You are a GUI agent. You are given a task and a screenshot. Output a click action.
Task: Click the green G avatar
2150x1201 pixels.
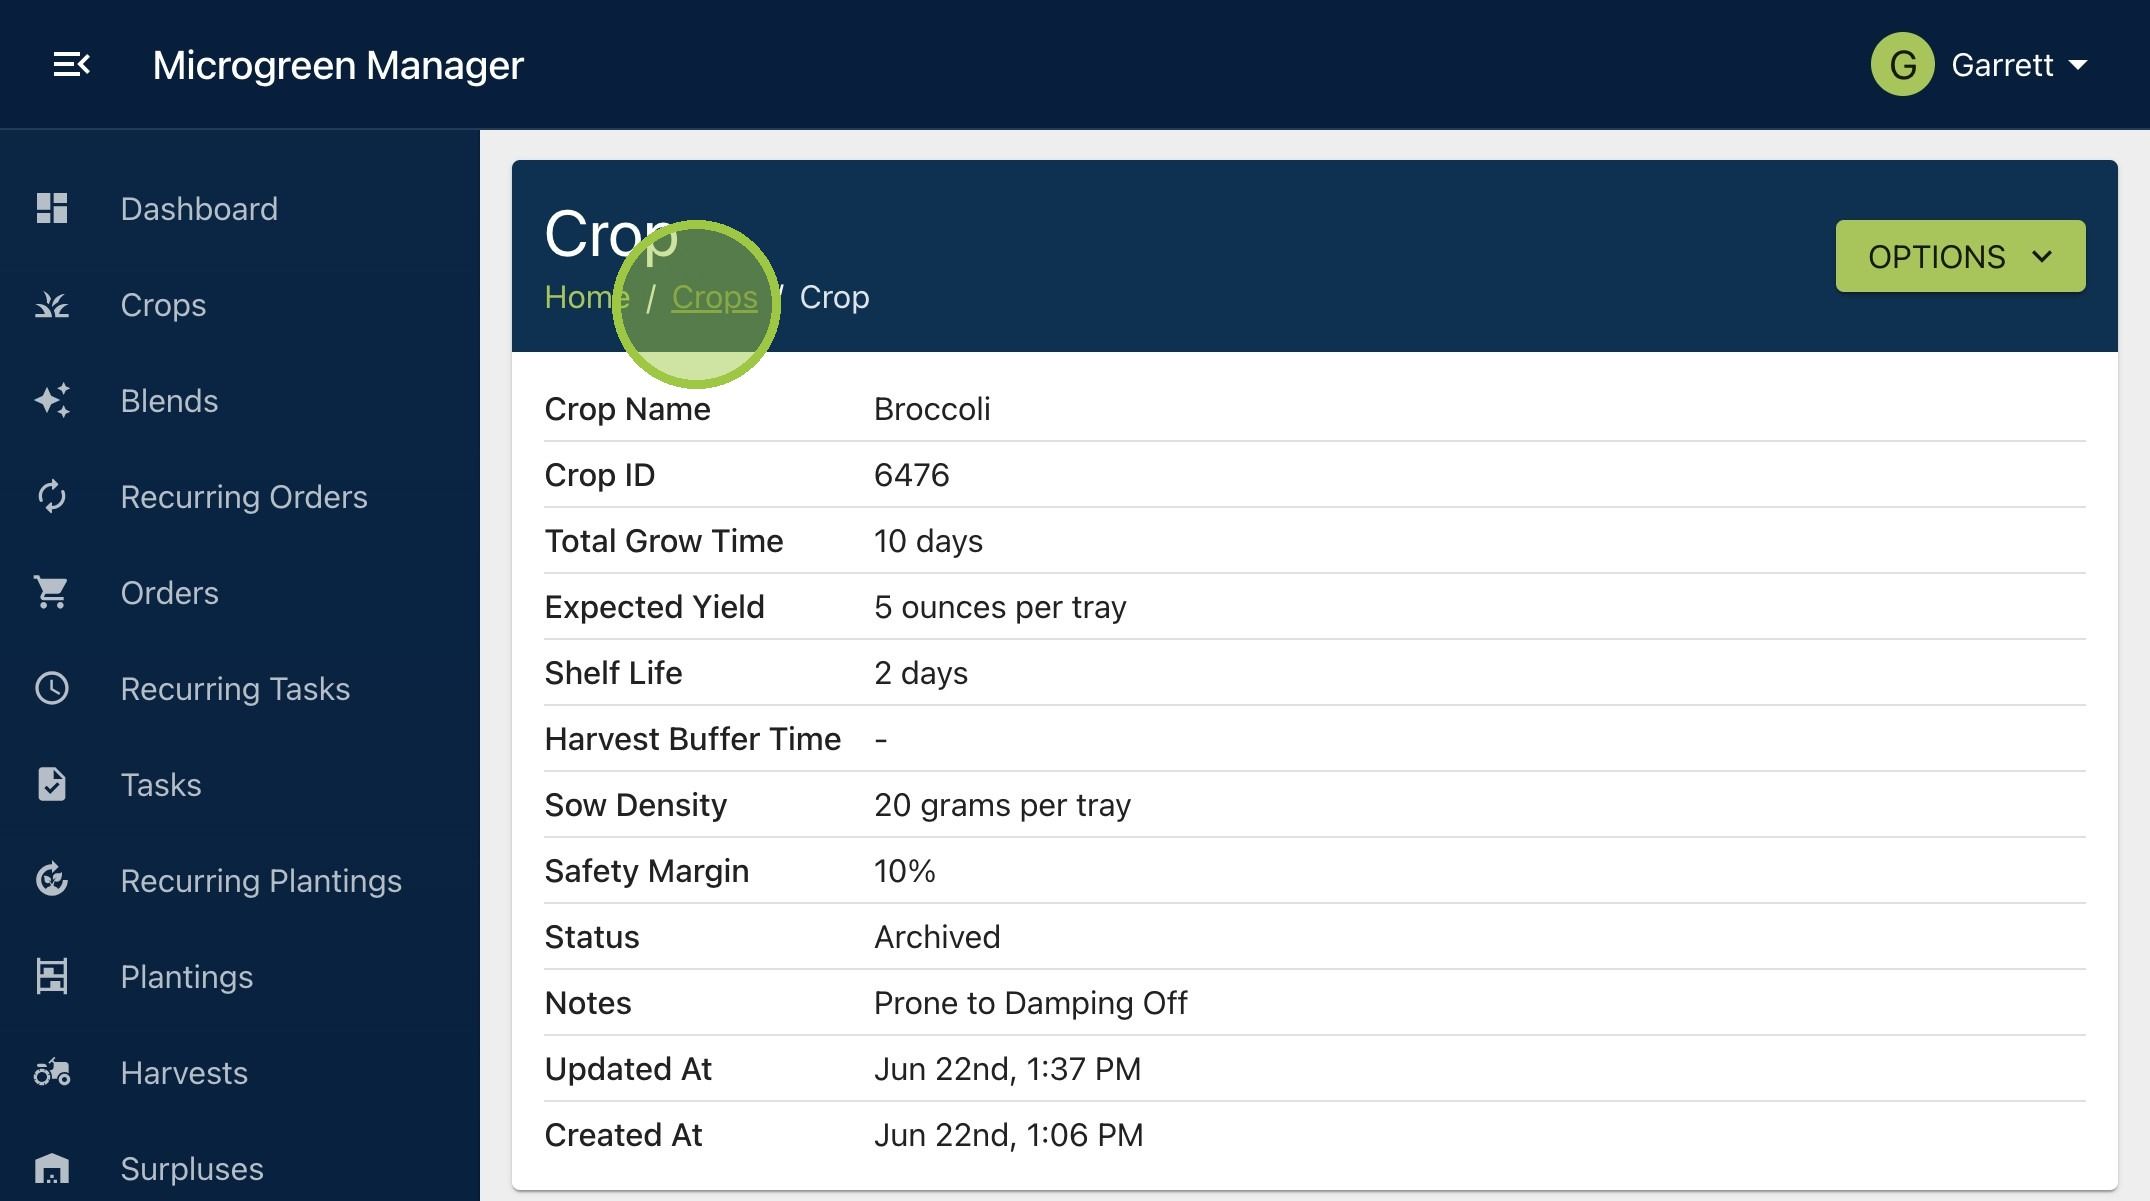coord(1902,65)
